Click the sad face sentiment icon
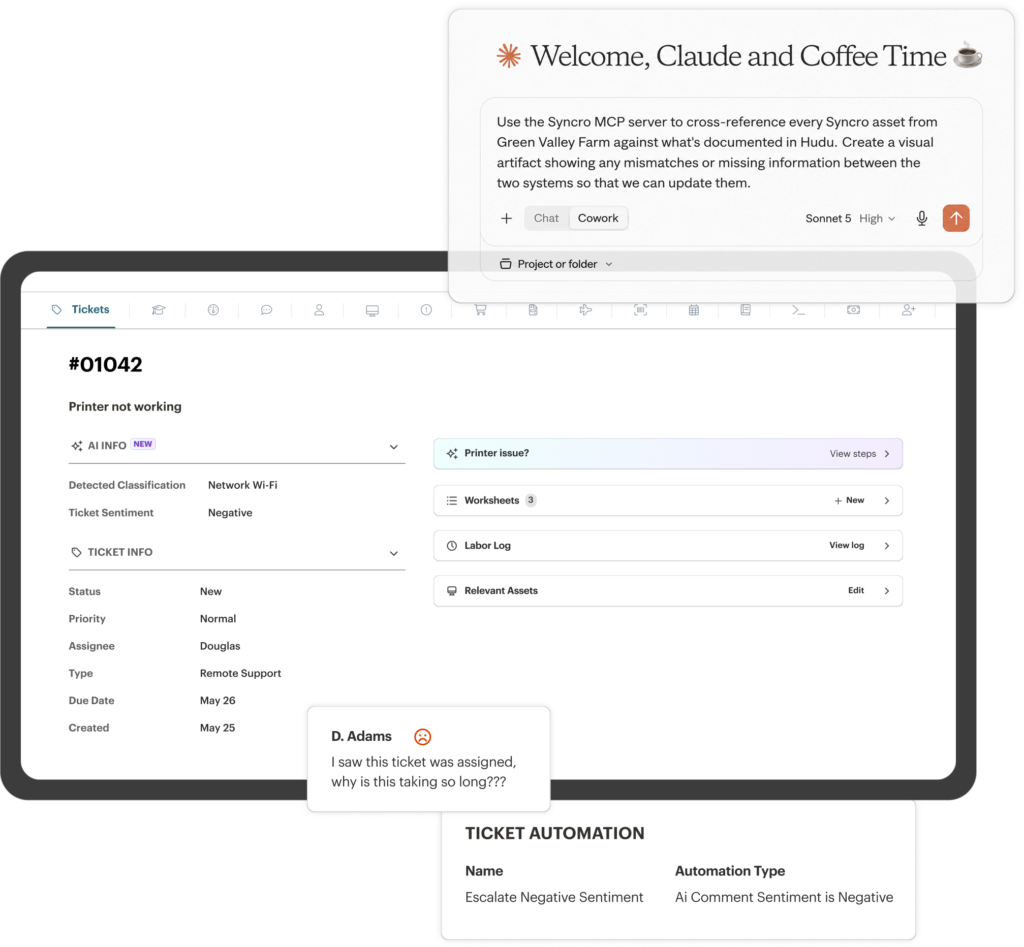 (x=423, y=737)
